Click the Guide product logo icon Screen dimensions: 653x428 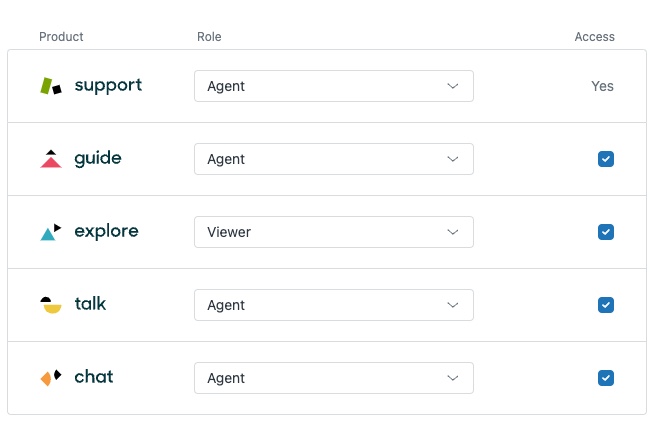[x=51, y=159]
